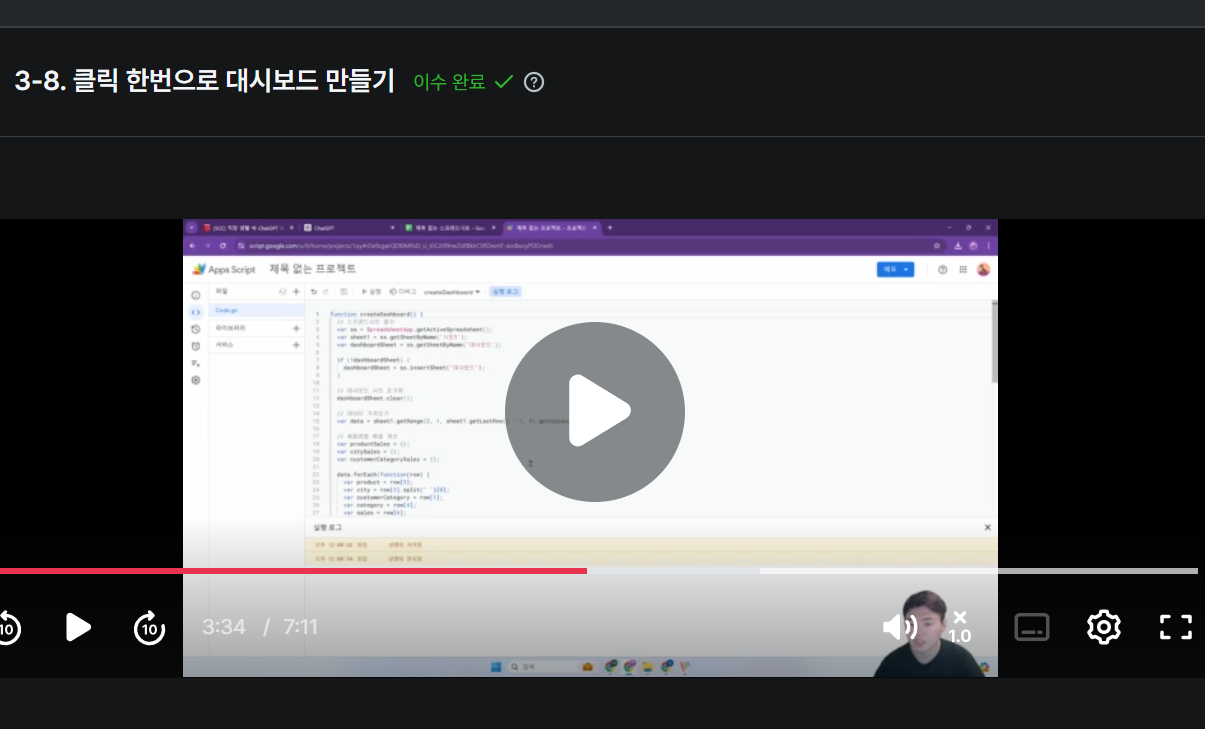Open the Overview info icon in Apps Script sidebar
The width and height of the screenshot is (1205, 729).
click(196, 295)
